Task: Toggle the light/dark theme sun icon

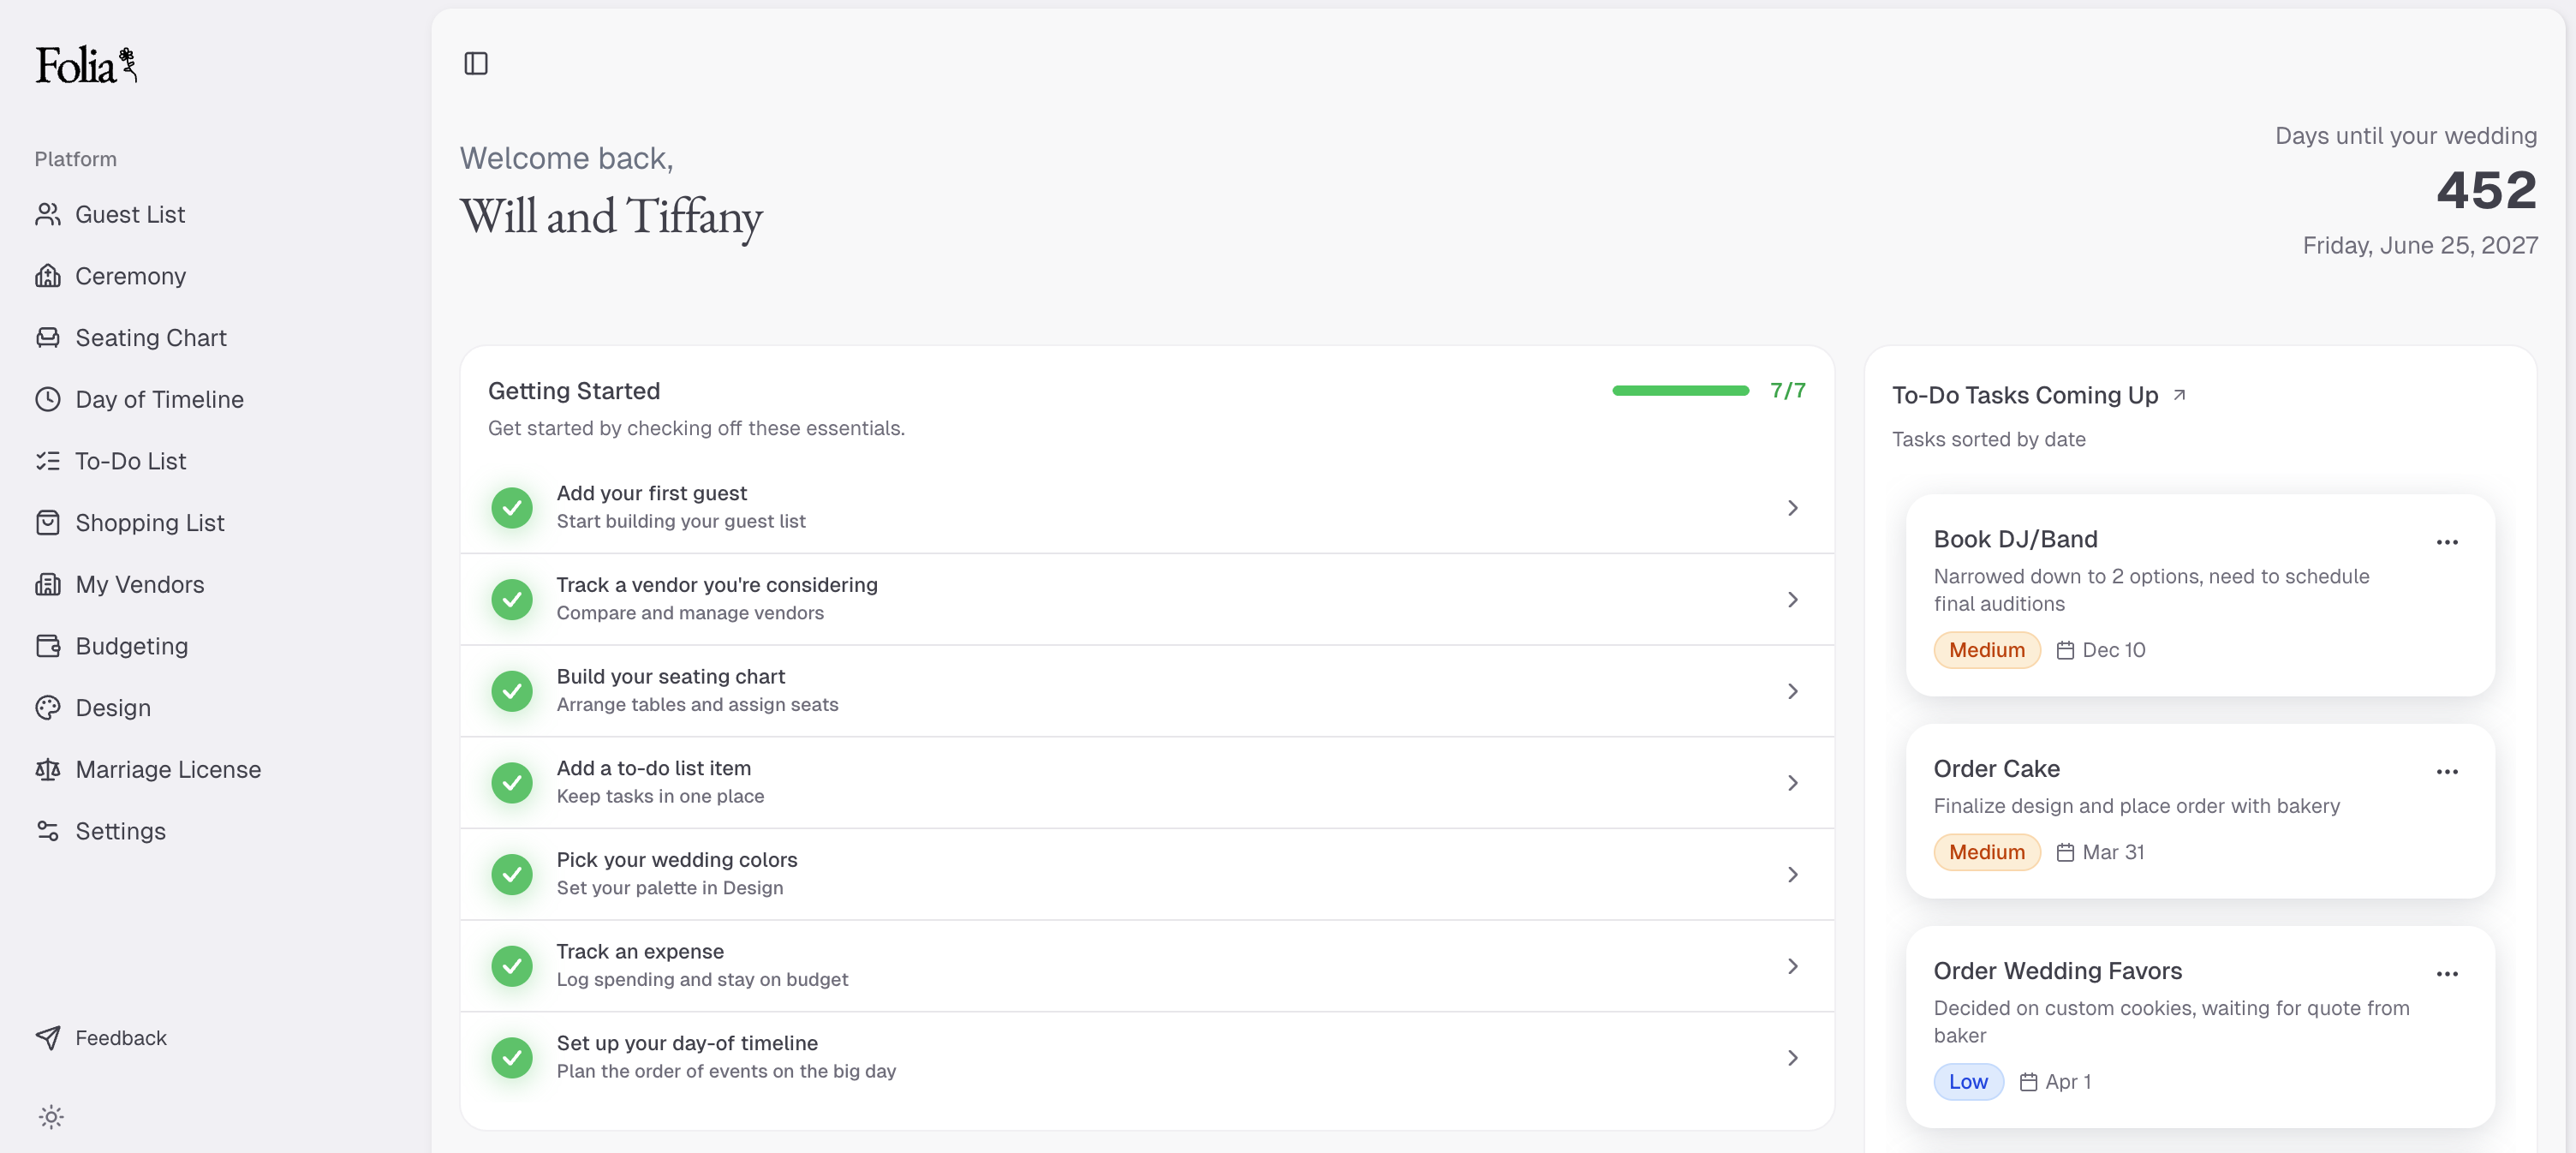Action: click(51, 1117)
